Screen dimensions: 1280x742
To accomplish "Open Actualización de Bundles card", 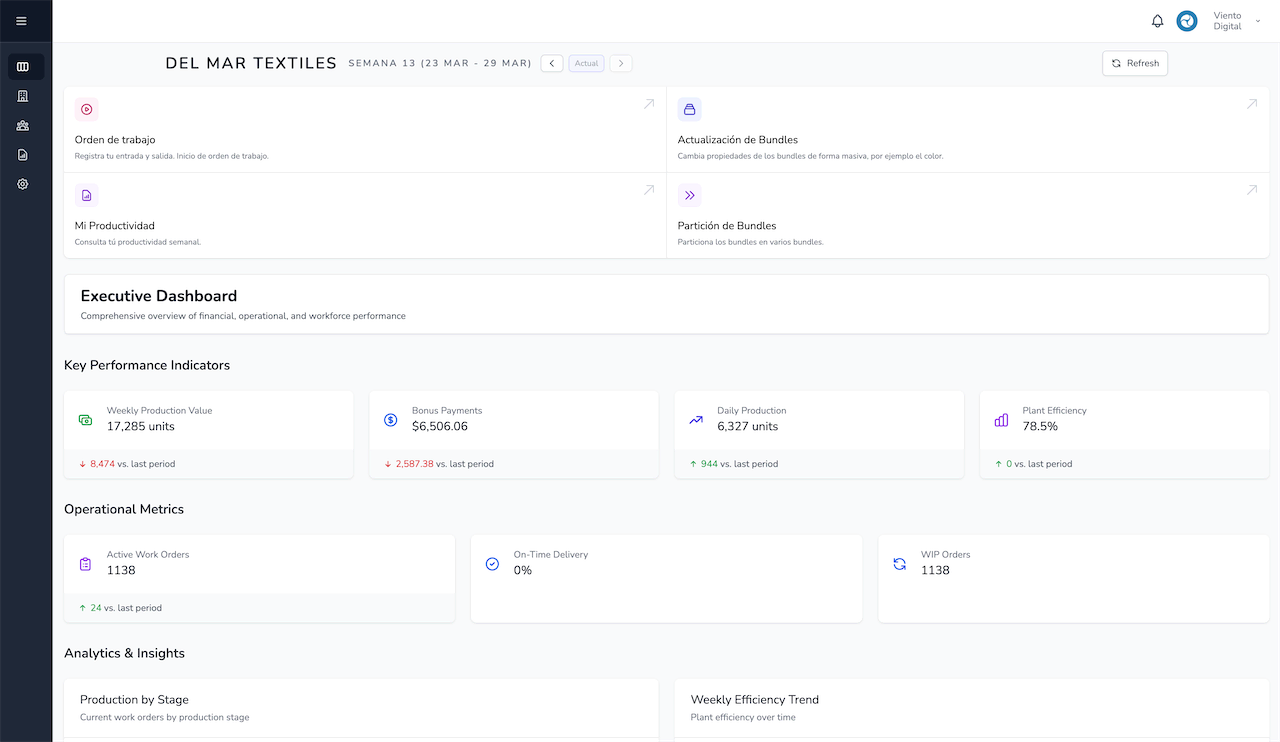I will 967,130.
